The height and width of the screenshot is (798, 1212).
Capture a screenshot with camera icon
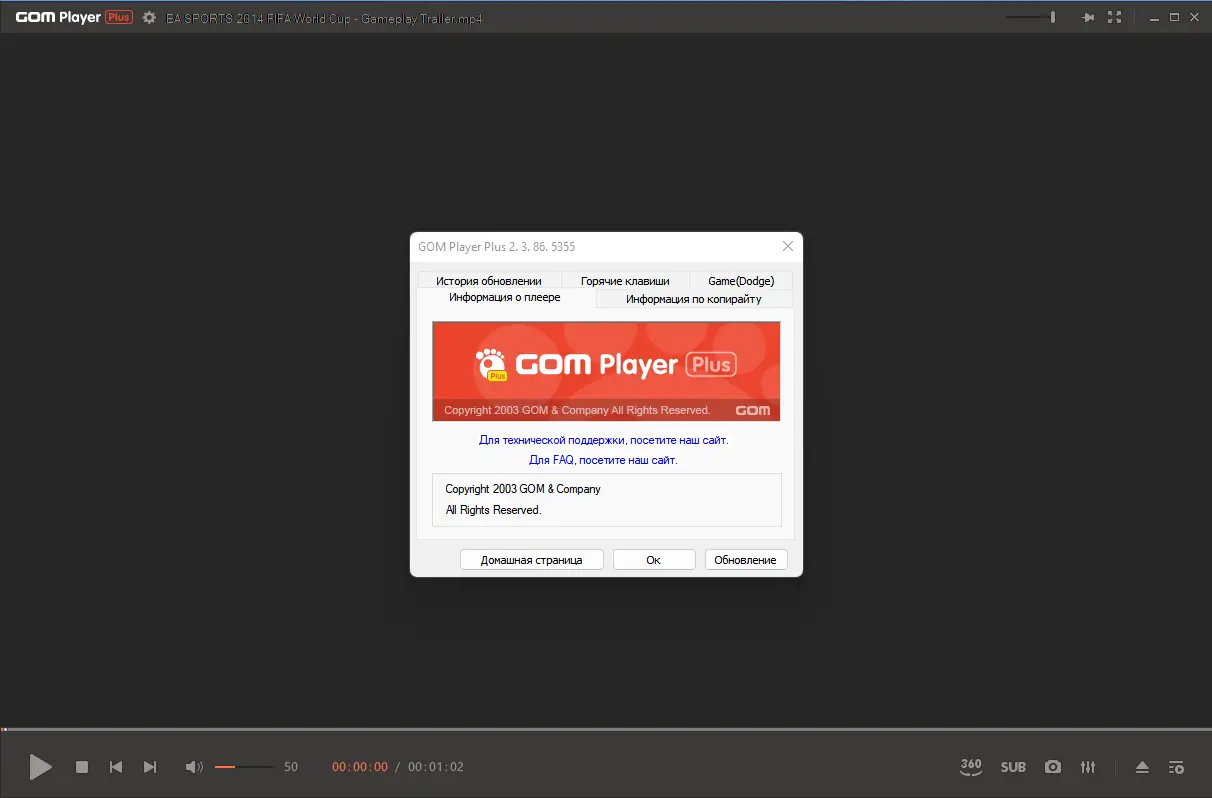pos(1053,767)
